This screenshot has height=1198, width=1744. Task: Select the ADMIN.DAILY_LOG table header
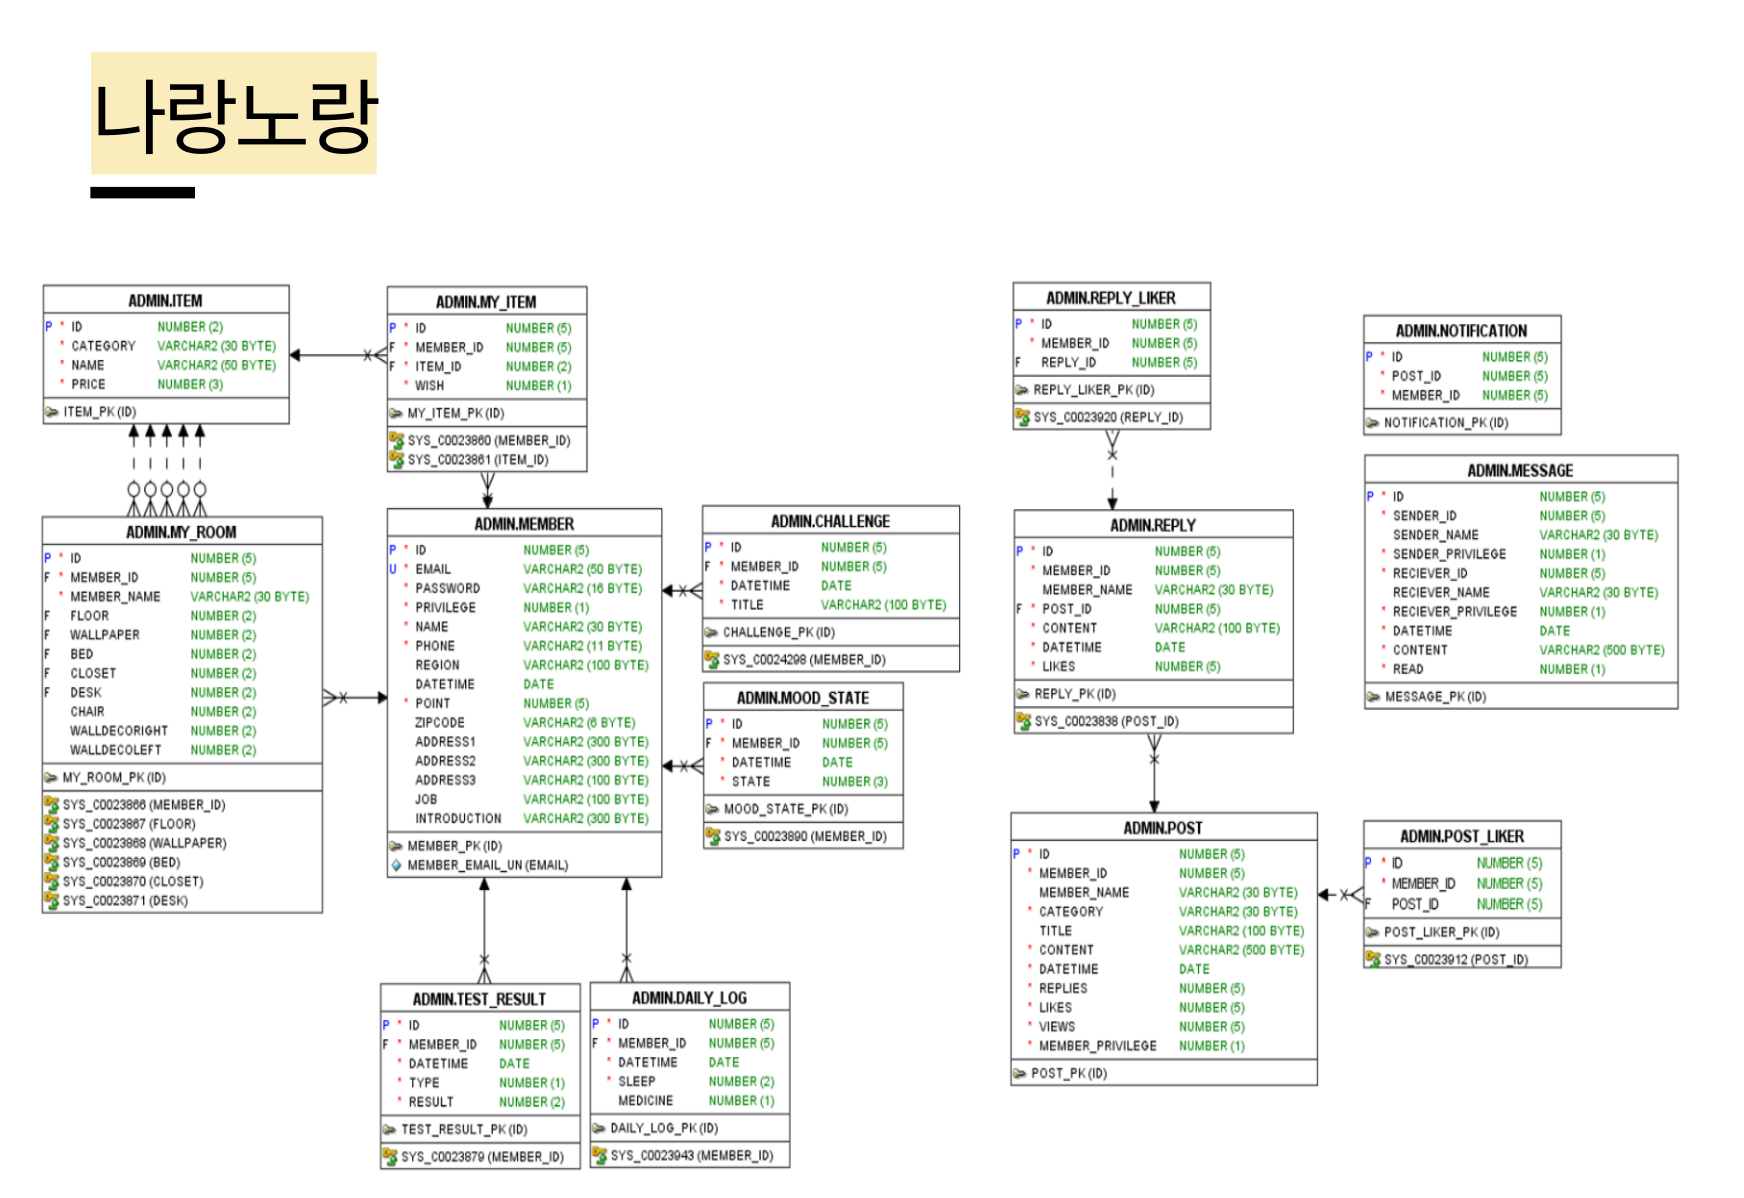[x=690, y=997]
